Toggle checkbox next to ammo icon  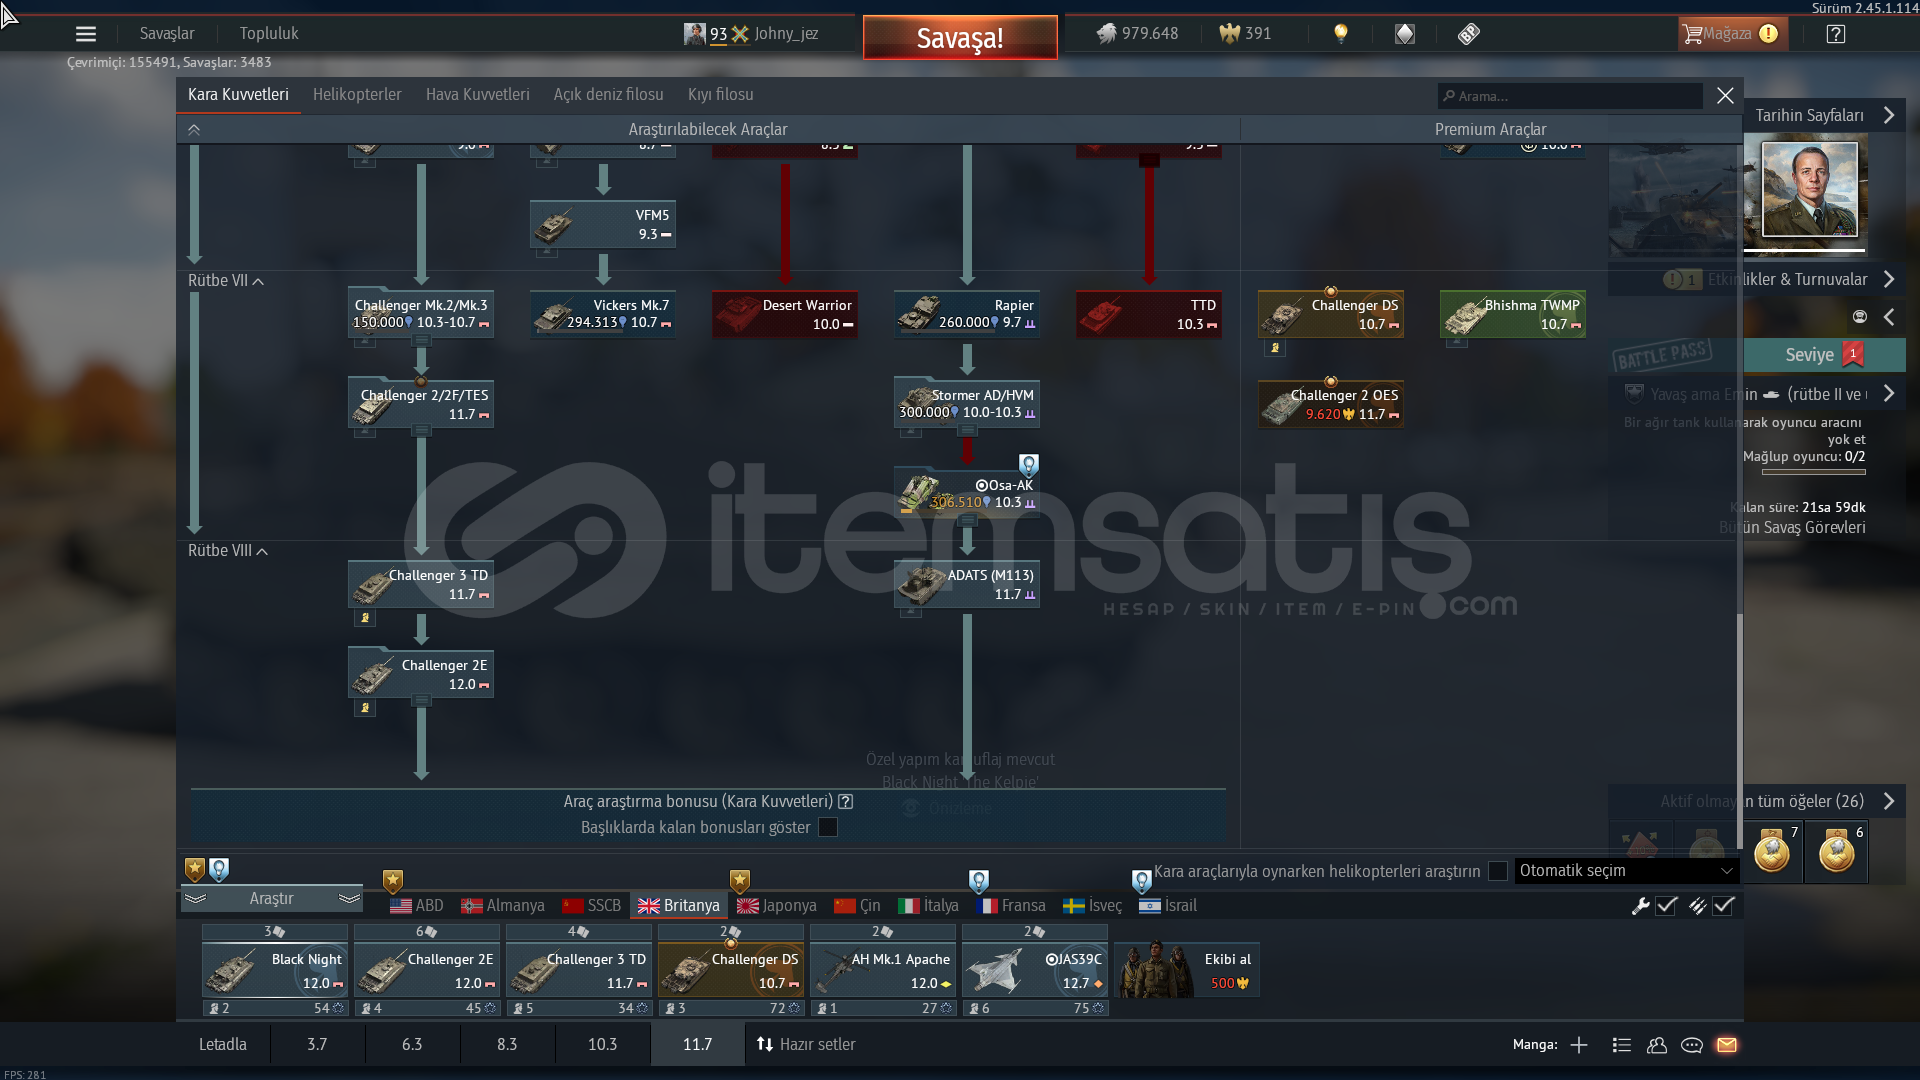[x=1723, y=906]
